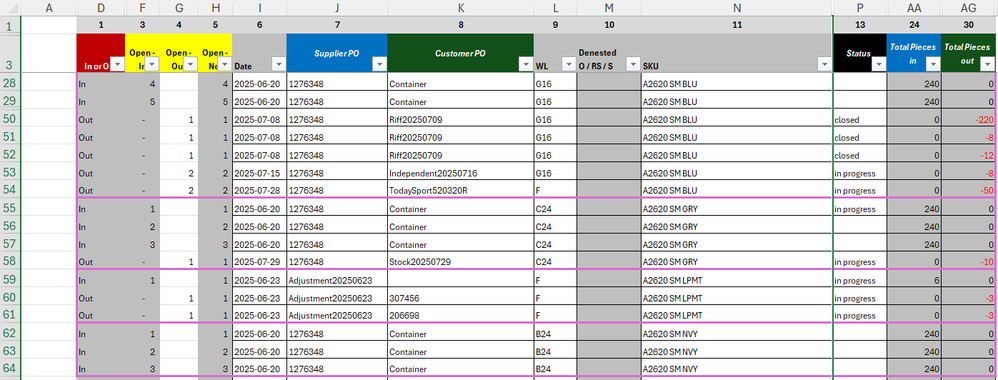This screenshot has height=380, width=998.
Task: Select Total Pieces in value '6'
Action: [914, 280]
